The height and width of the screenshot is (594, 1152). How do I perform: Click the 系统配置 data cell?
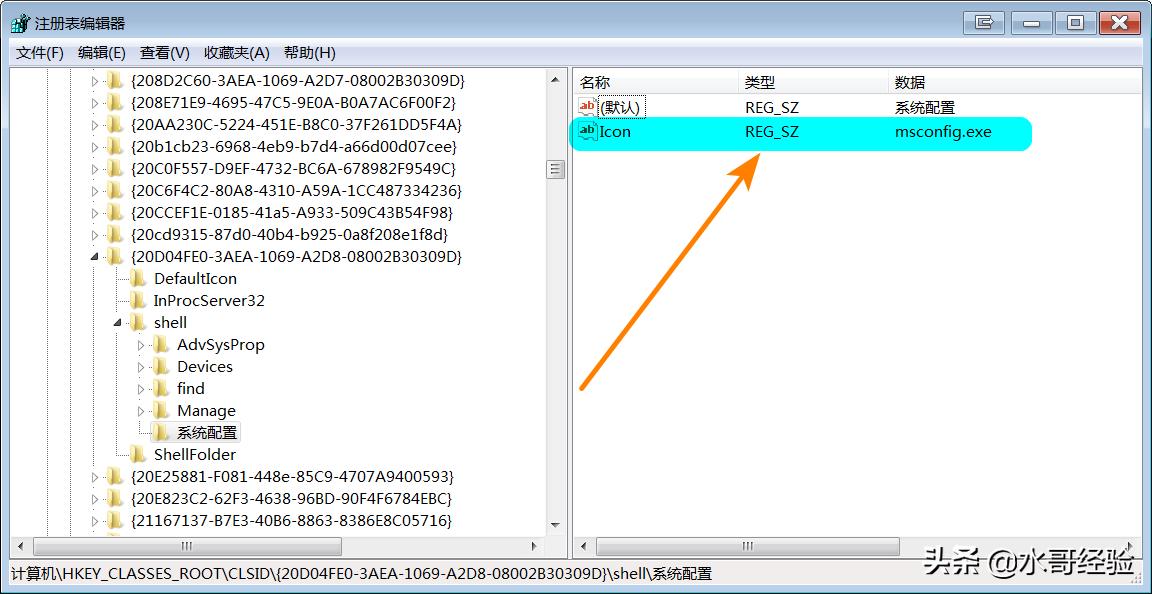coord(924,107)
